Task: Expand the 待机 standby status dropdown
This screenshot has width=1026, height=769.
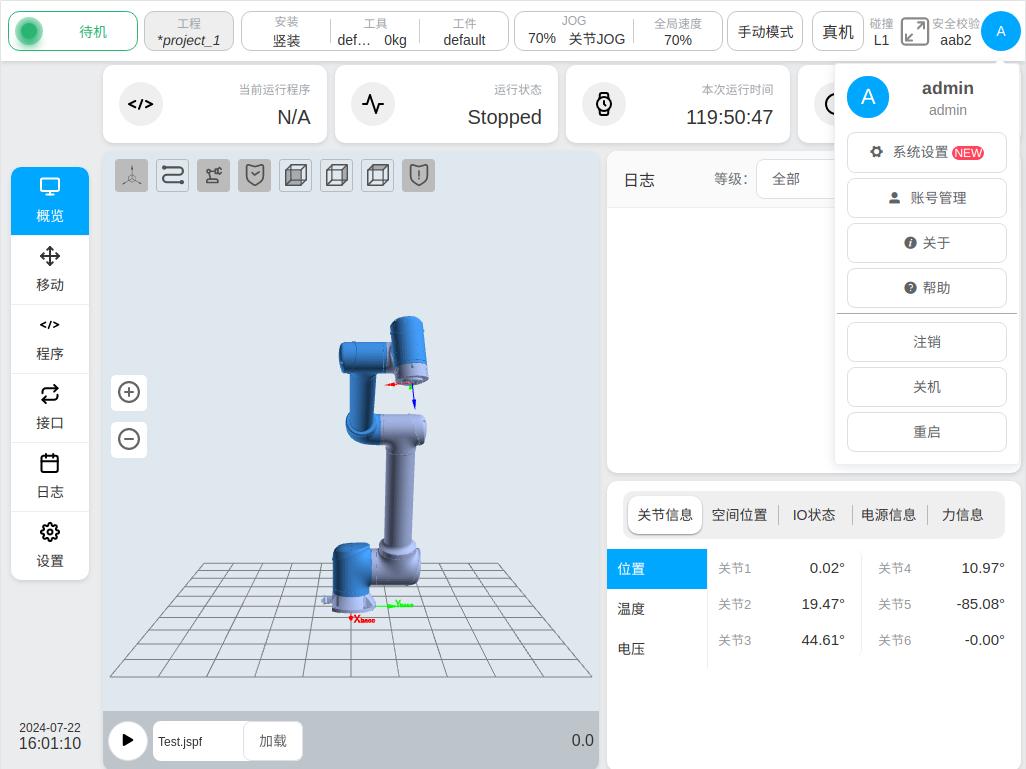Action: click(x=73, y=32)
